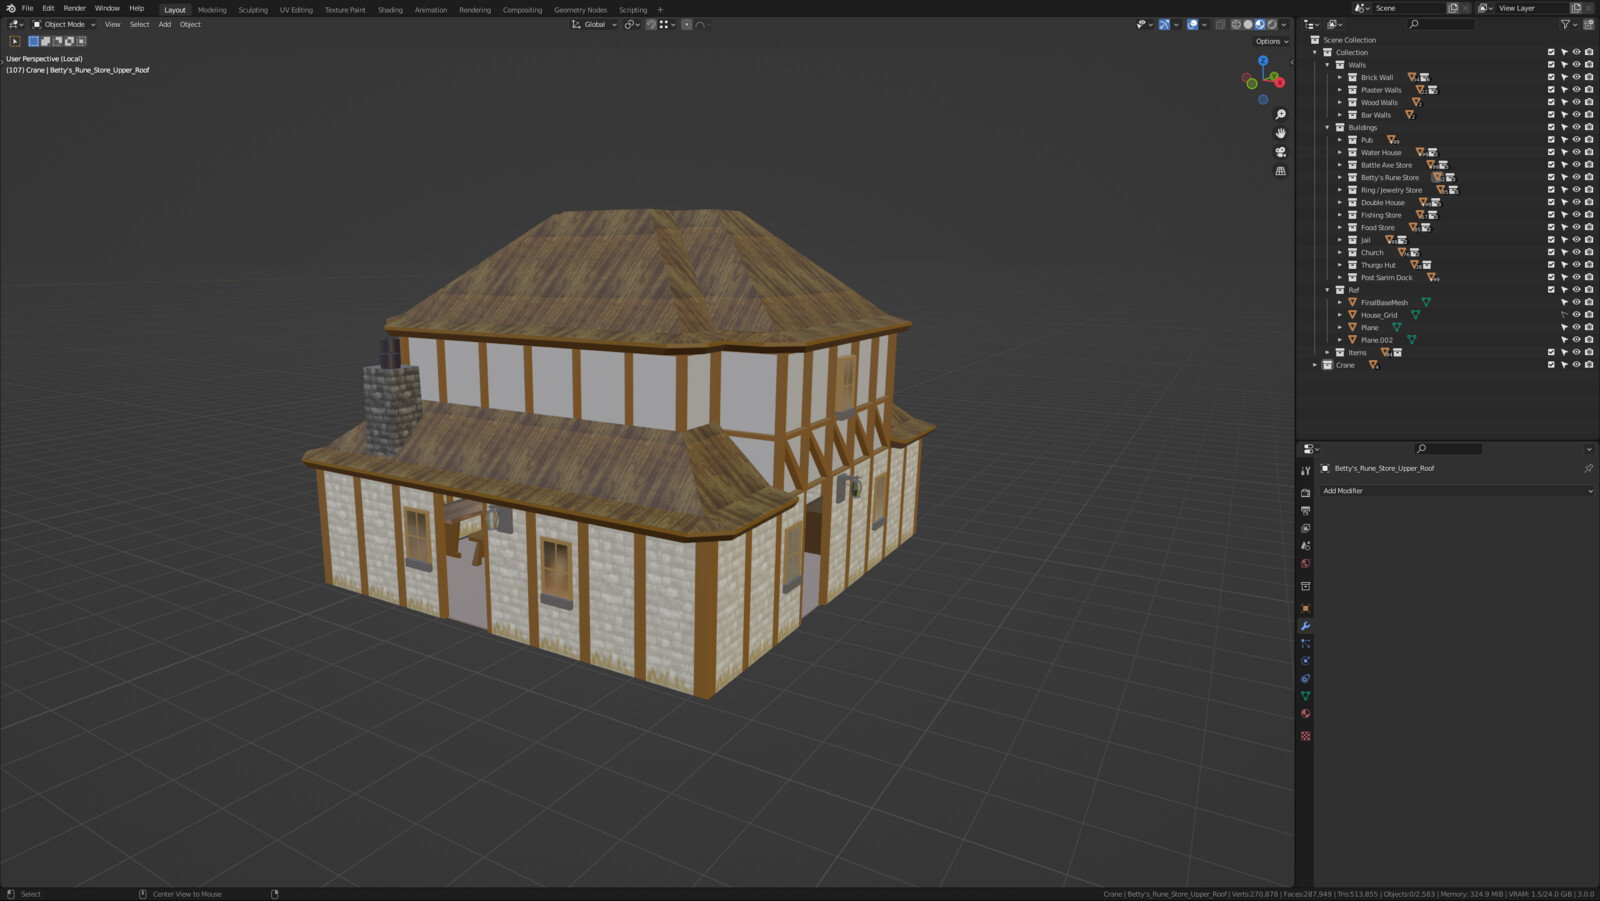Open the Physics properties tab

coord(1305,661)
